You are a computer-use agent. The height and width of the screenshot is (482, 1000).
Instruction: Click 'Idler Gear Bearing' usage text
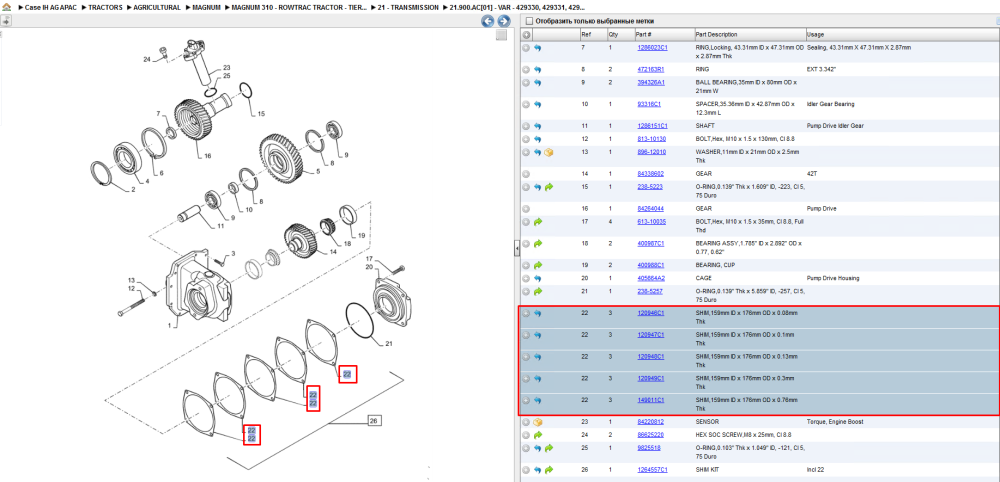pyautogui.click(x=830, y=105)
